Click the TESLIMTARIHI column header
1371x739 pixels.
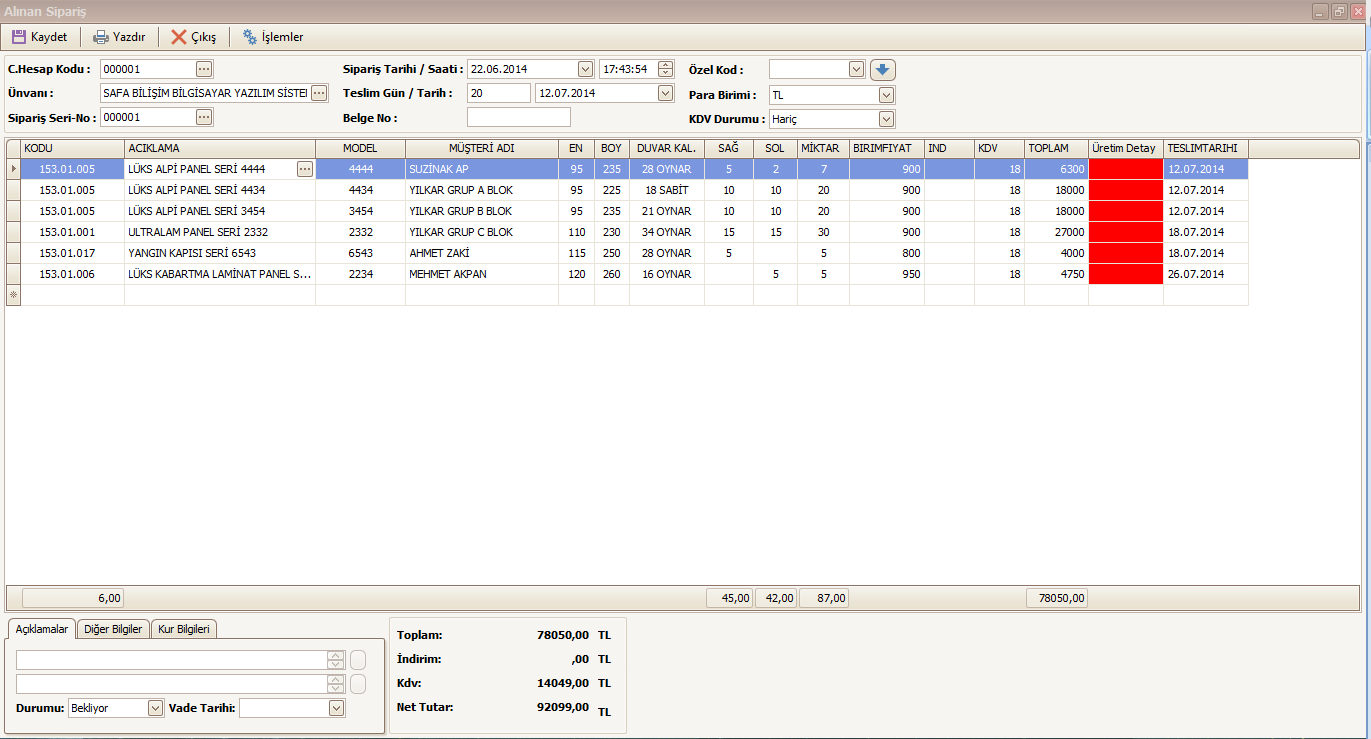[x=1205, y=148]
